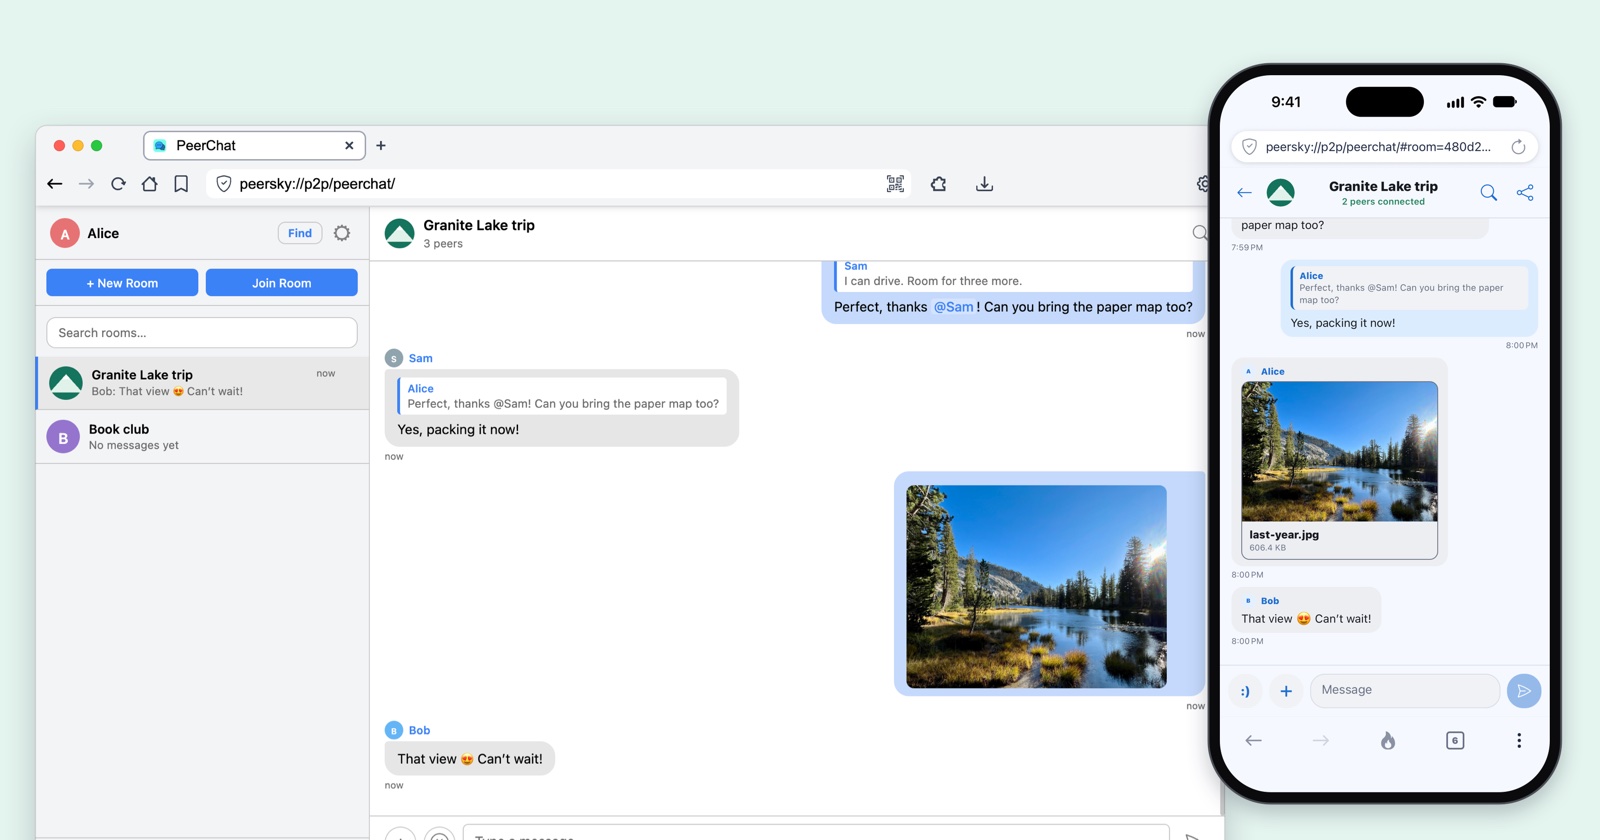The height and width of the screenshot is (840, 1600).
Task: Open the emoji picker on phone
Action: [1245, 691]
